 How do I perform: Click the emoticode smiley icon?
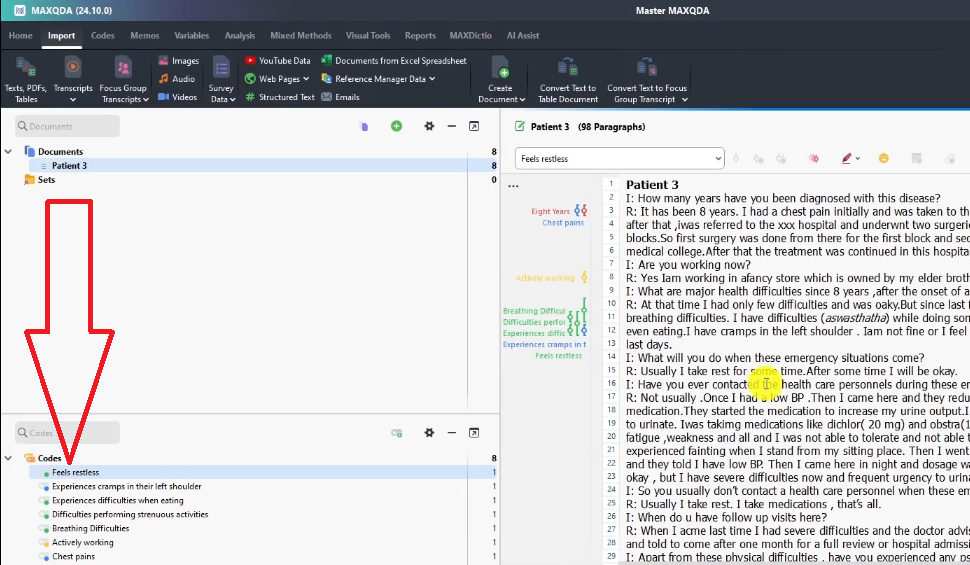[x=884, y=158]
